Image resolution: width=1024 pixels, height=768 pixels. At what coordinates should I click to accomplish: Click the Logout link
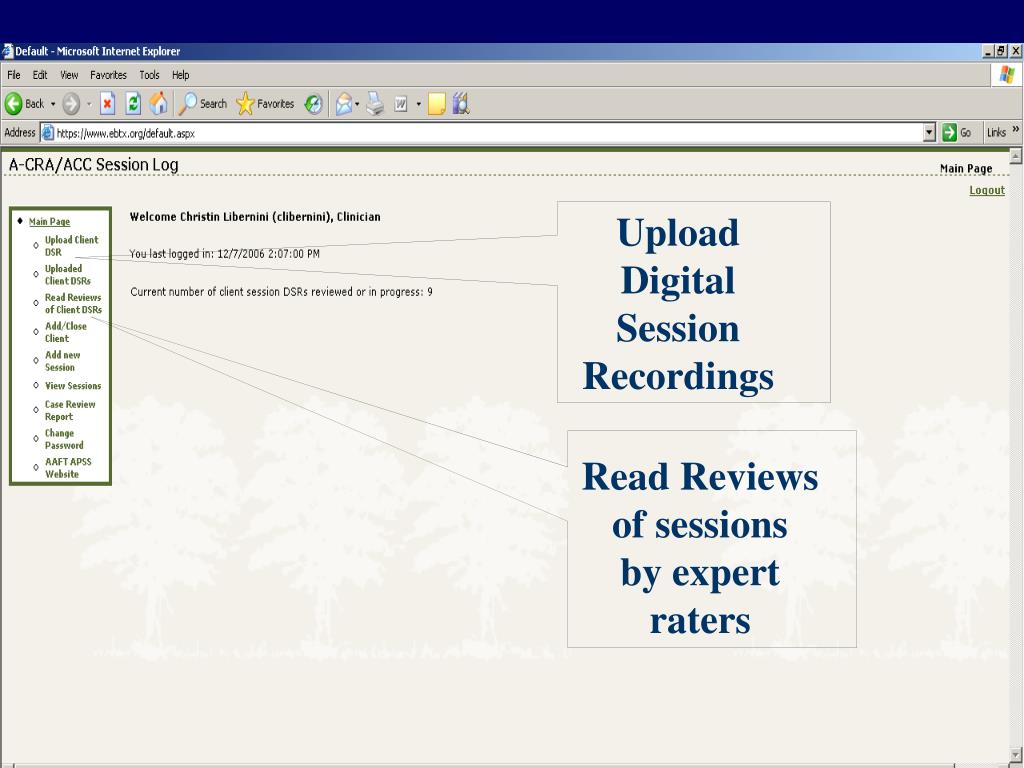pyautogui.click(x=987, y=190)
